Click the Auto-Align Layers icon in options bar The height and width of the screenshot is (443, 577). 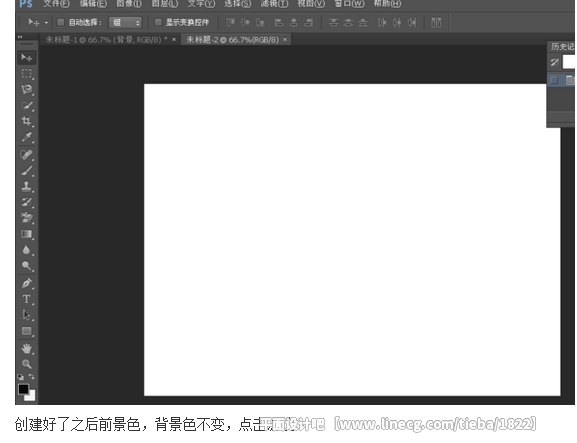pos(436,22)
